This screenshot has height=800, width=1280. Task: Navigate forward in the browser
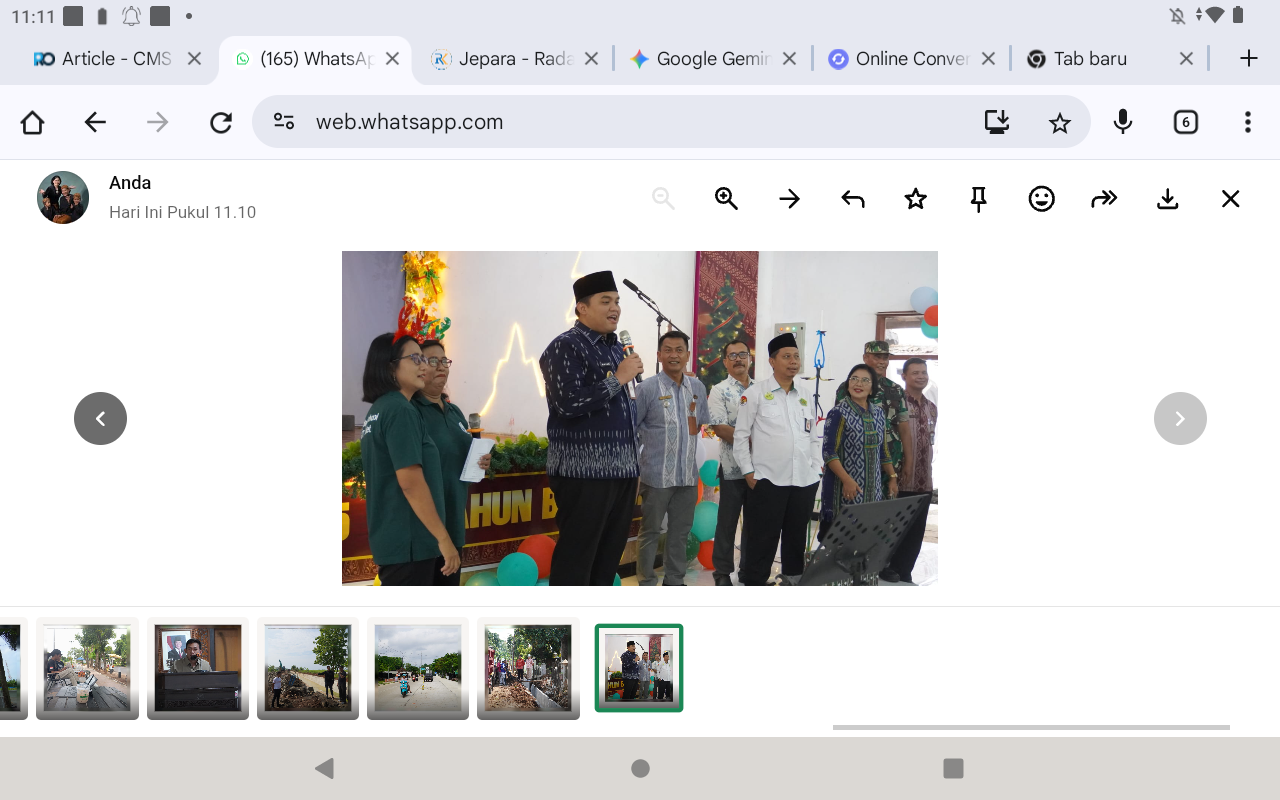point(158,122)
